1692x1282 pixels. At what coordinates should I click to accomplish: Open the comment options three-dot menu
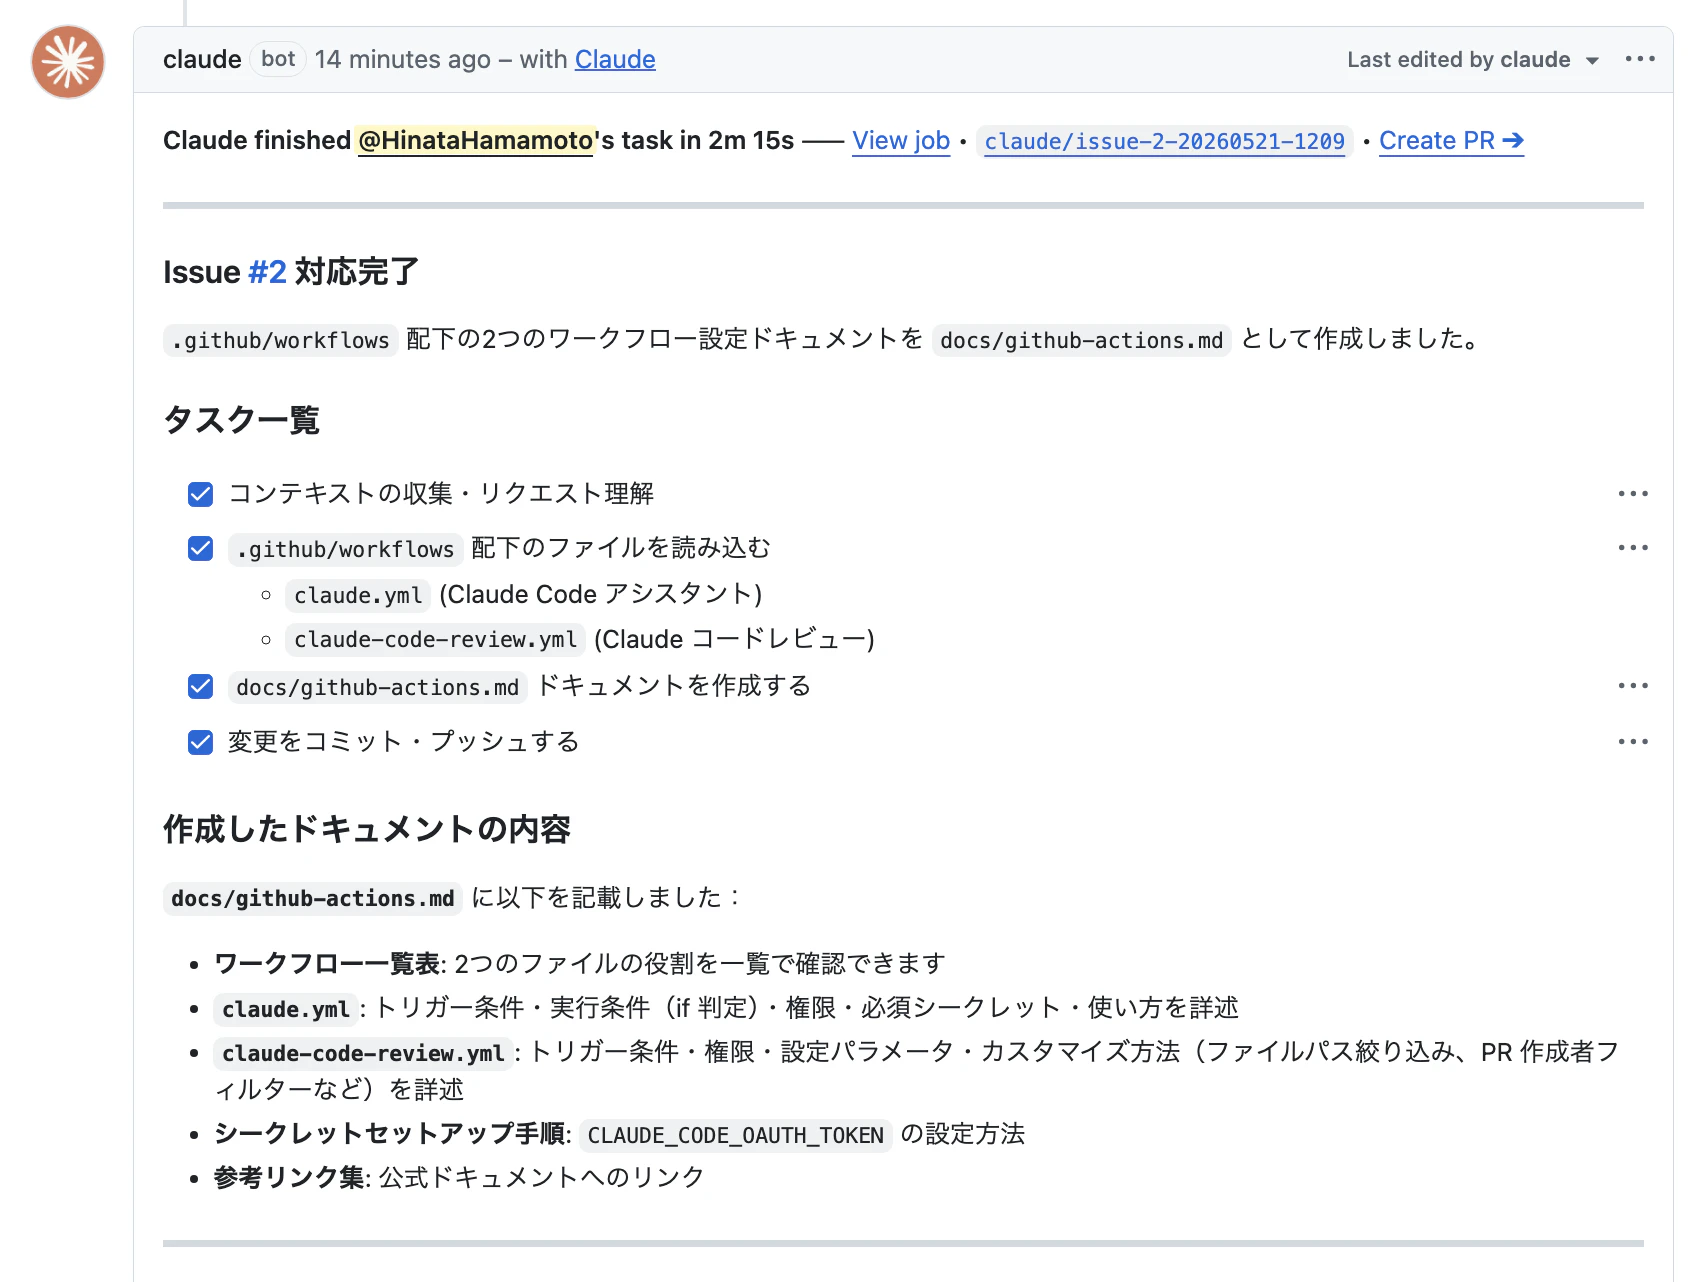click(1640, 59)
